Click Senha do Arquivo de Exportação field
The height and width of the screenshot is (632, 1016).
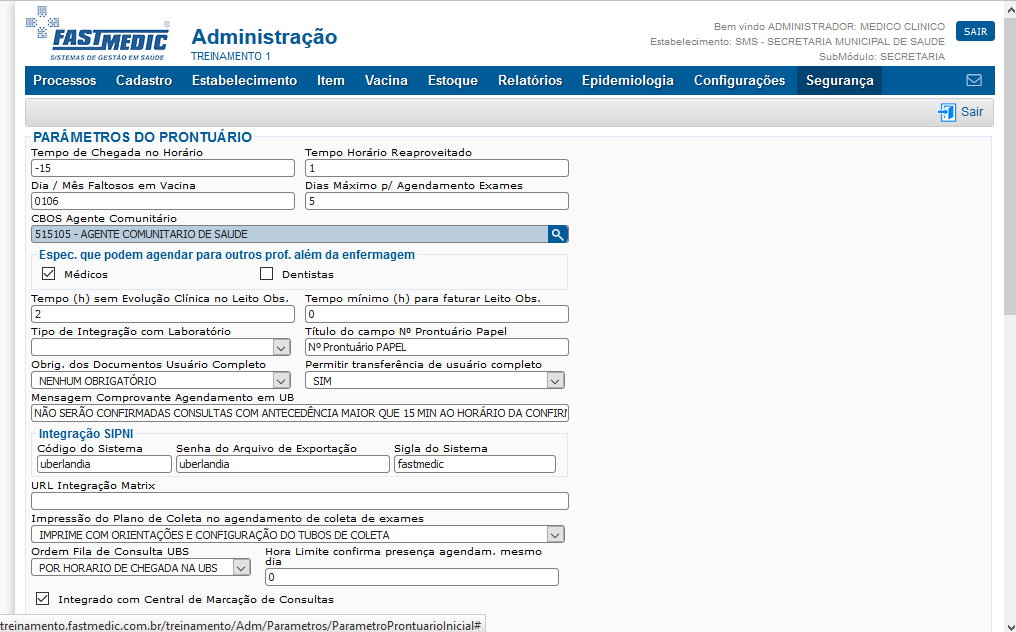pos(283,464)
